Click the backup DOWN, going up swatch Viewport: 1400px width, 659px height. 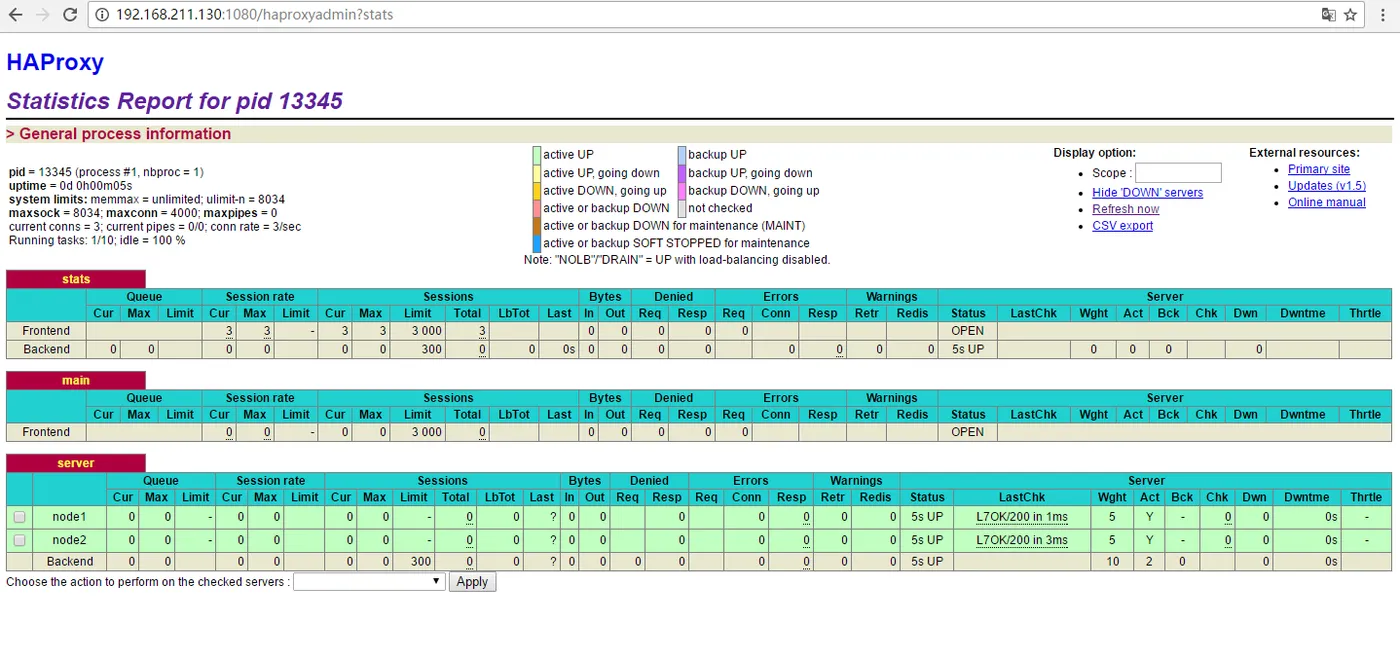click(681, 190)
